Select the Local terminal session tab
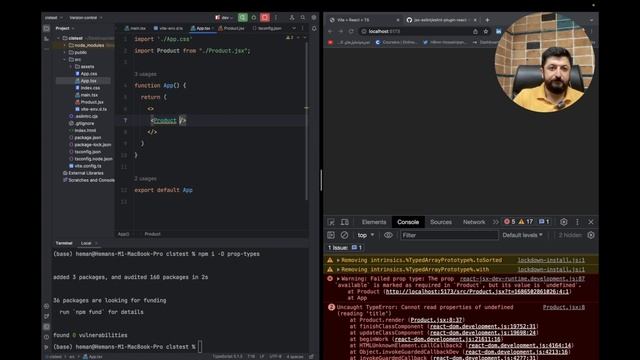 point(86,243)
